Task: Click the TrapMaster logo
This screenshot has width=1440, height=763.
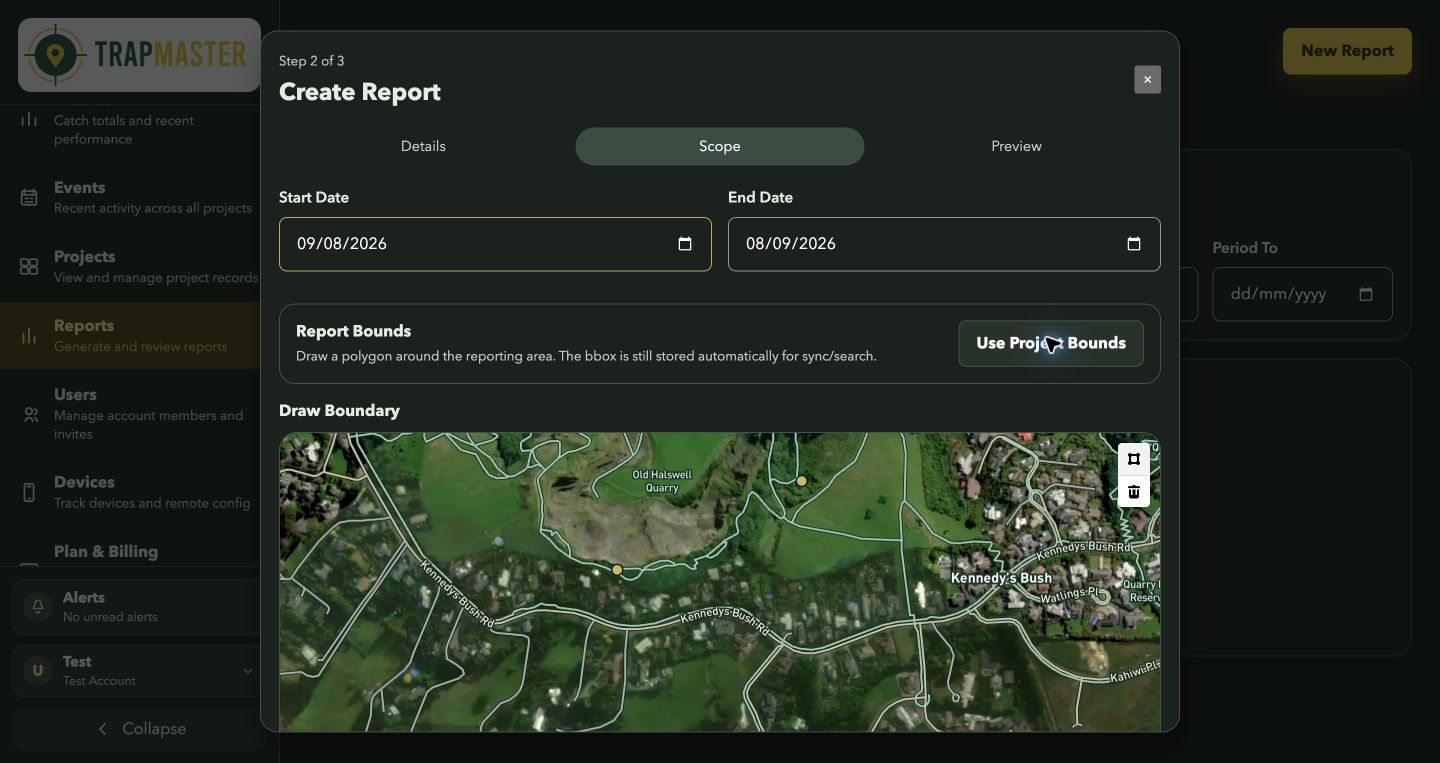Action: coord(139,55)
